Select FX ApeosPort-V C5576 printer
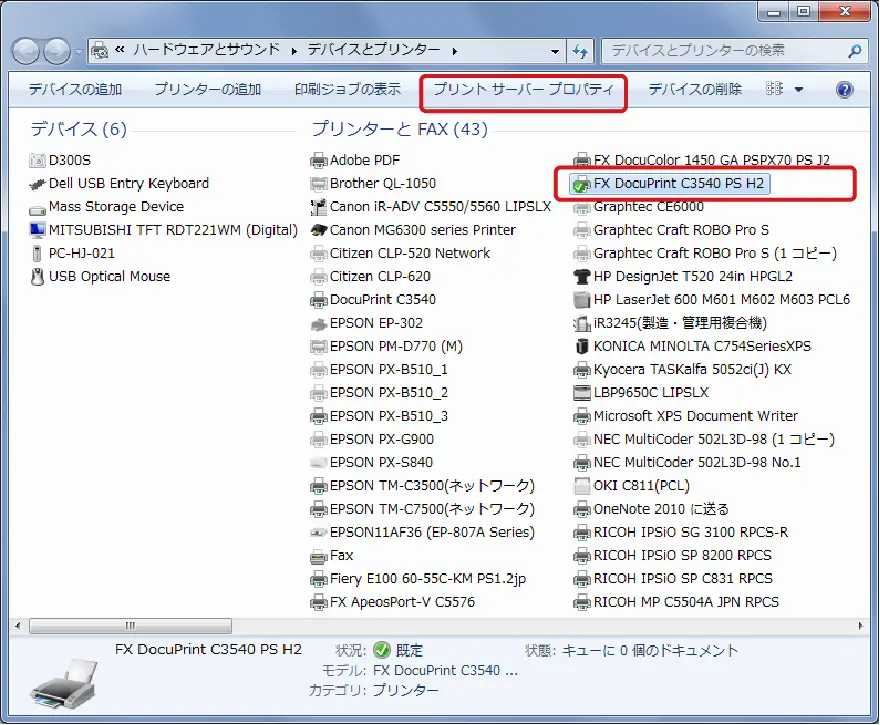Screen dimensions: 880x725 point(393,603)
